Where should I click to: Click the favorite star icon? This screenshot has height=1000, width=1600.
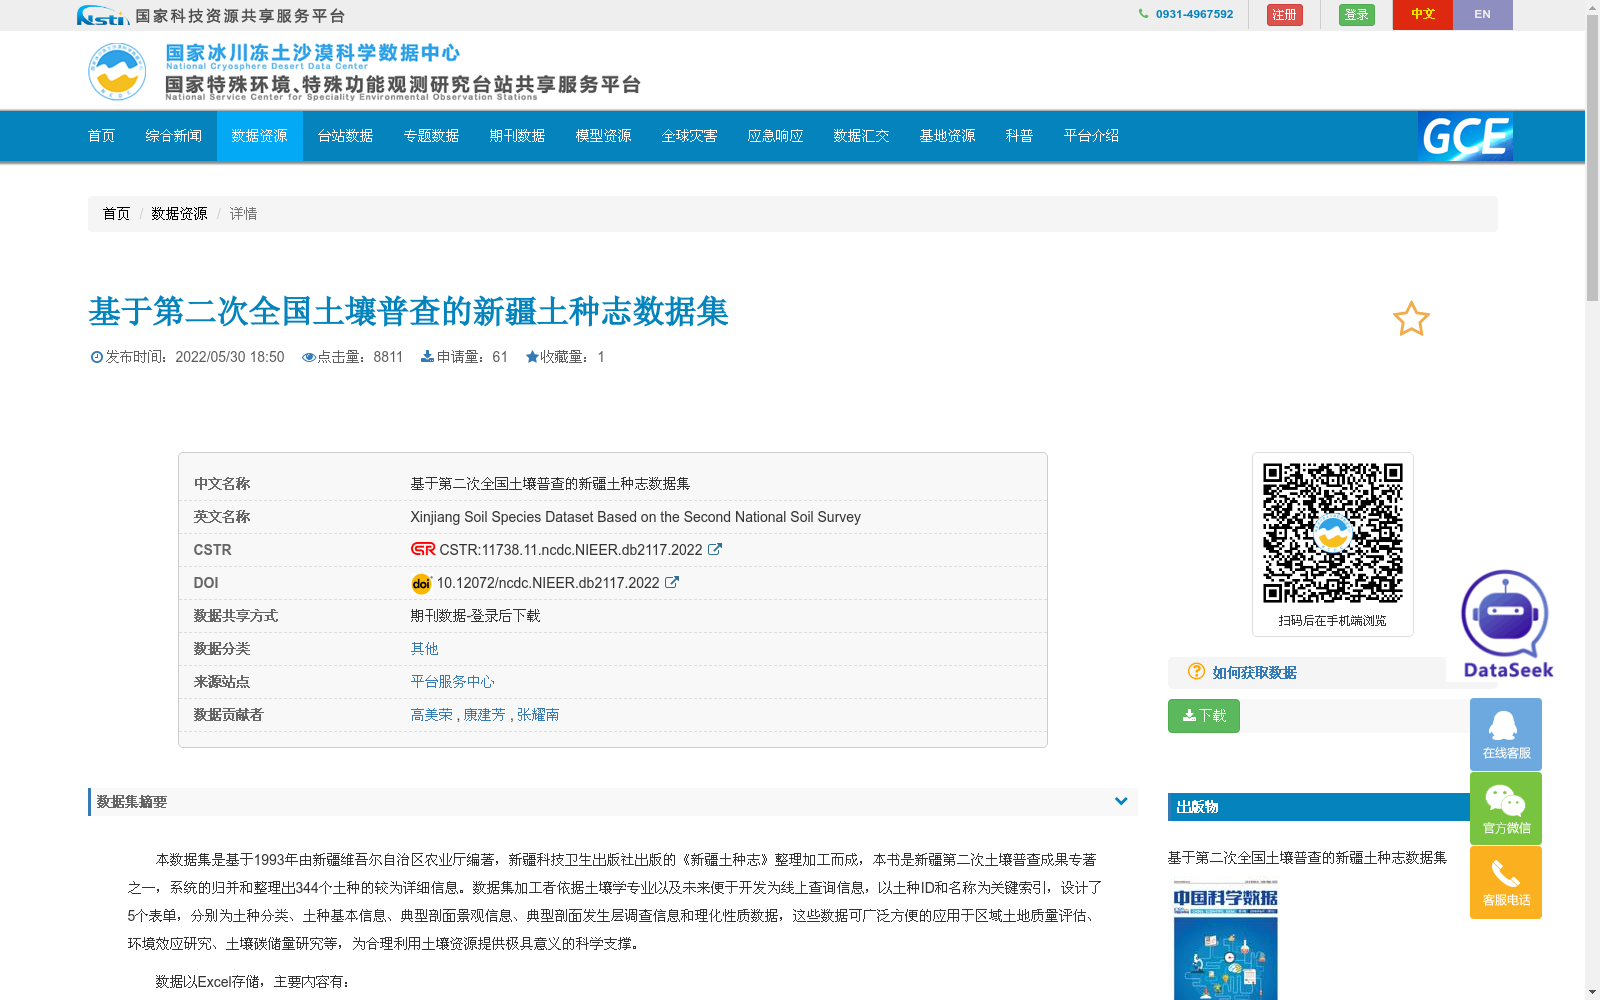click(1411, 319)
